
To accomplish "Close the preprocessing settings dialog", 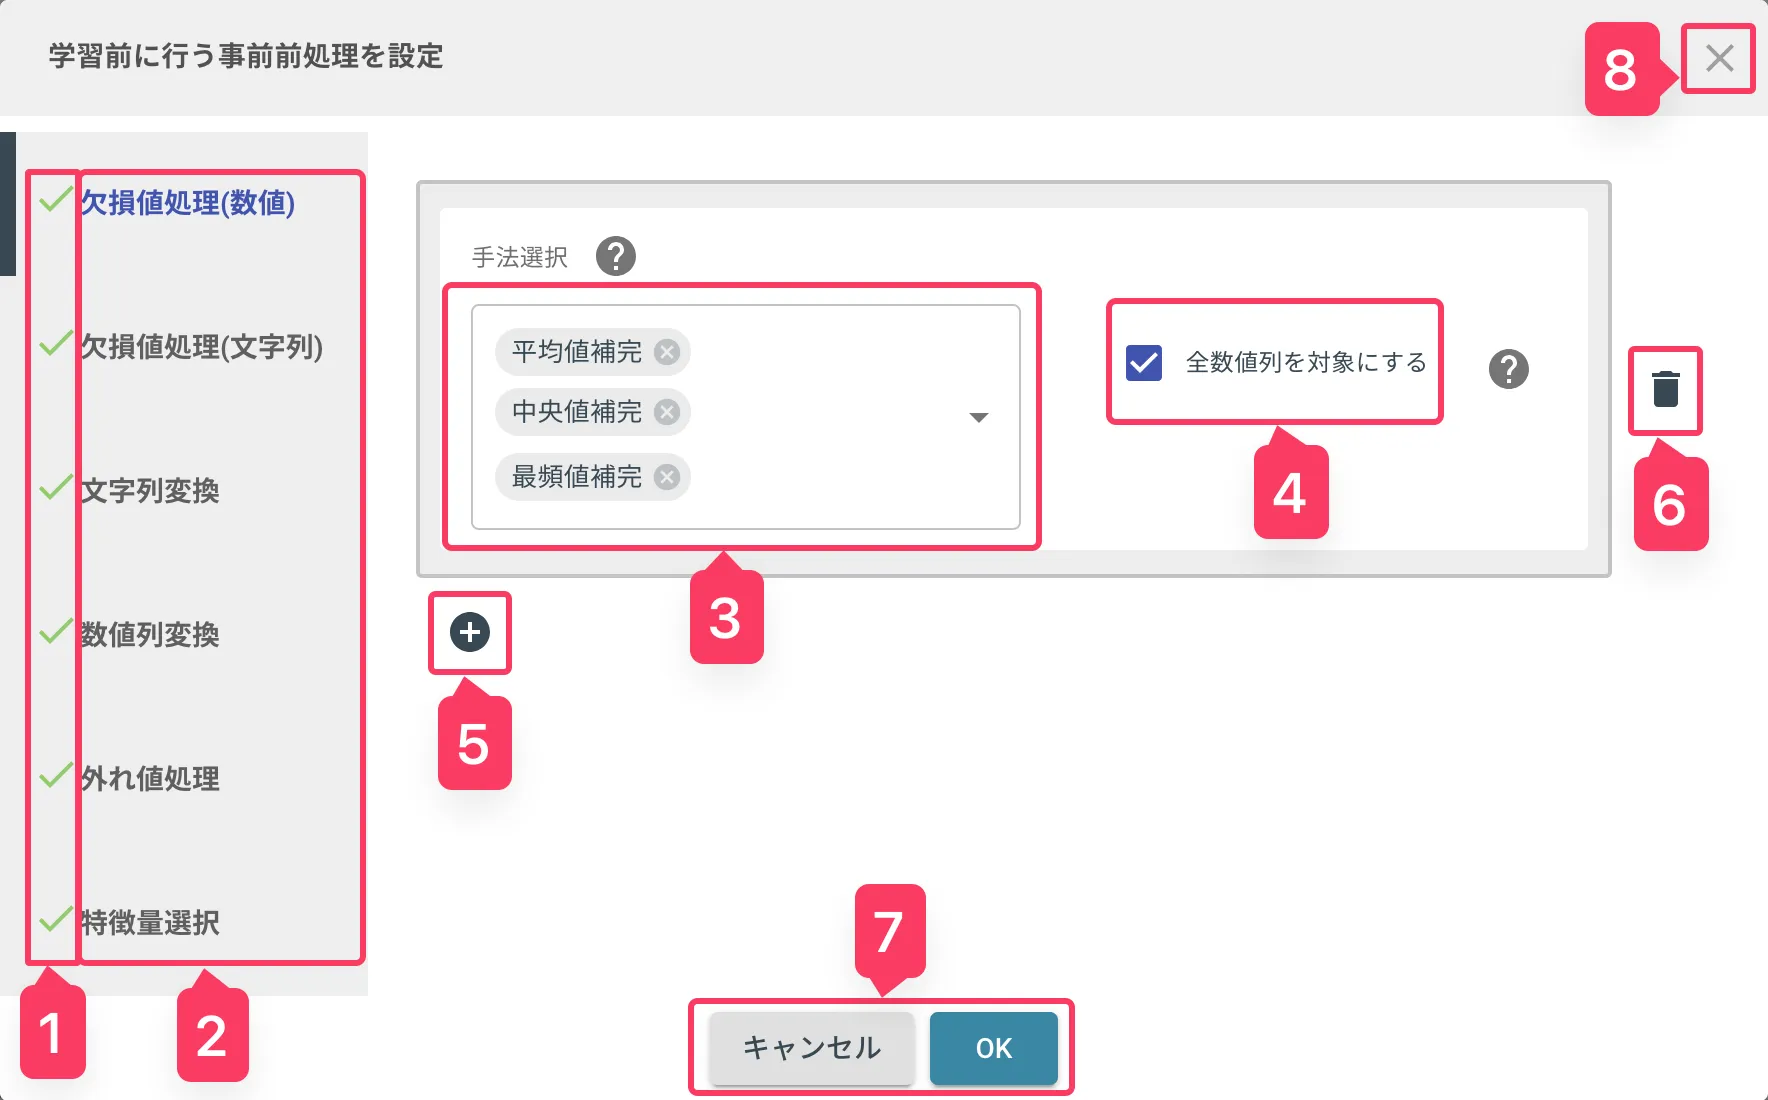I will coord(1719,58).
